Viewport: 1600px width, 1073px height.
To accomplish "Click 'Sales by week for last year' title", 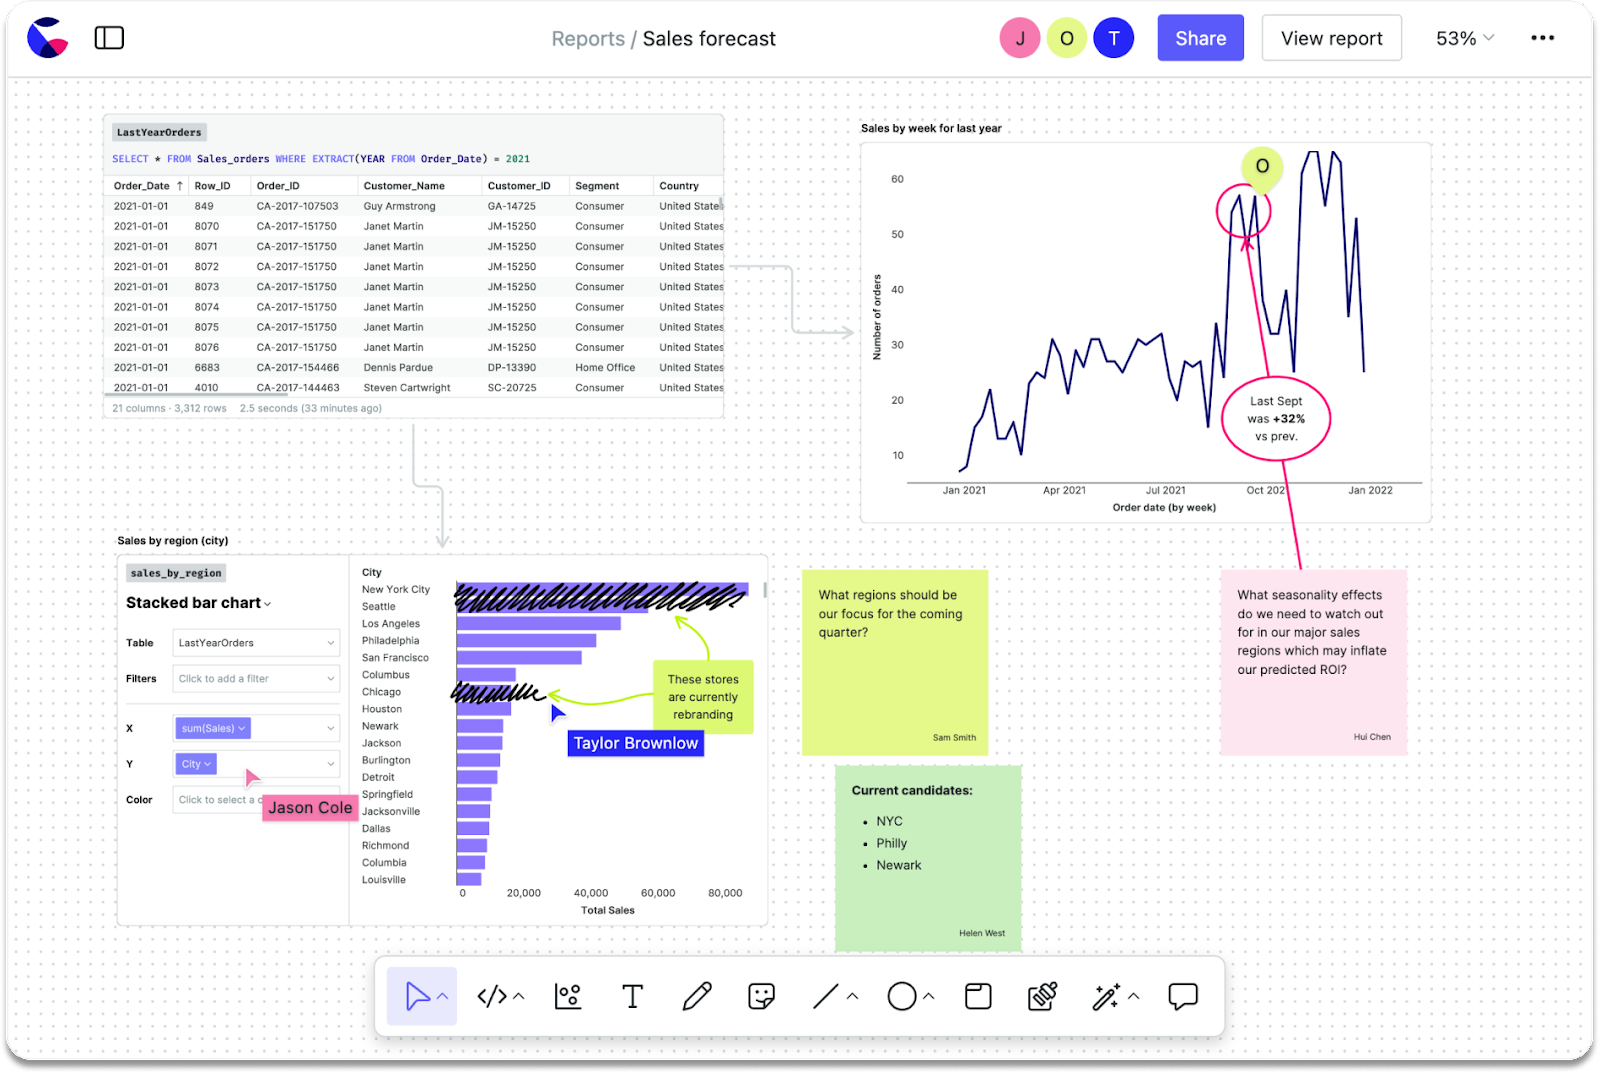I will pos(931,128).
